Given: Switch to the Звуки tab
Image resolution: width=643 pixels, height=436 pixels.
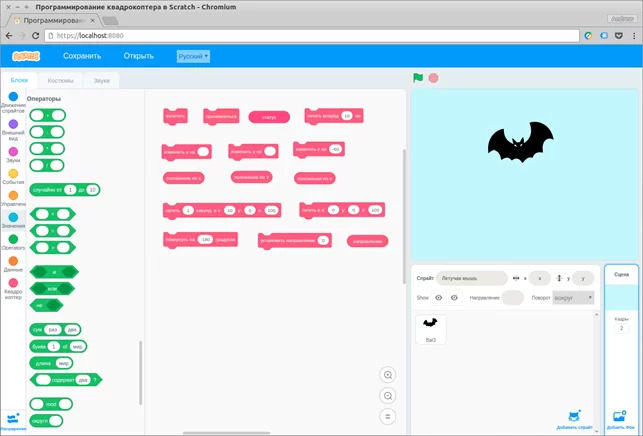Looking at the screenshot, I should point(101,80).
